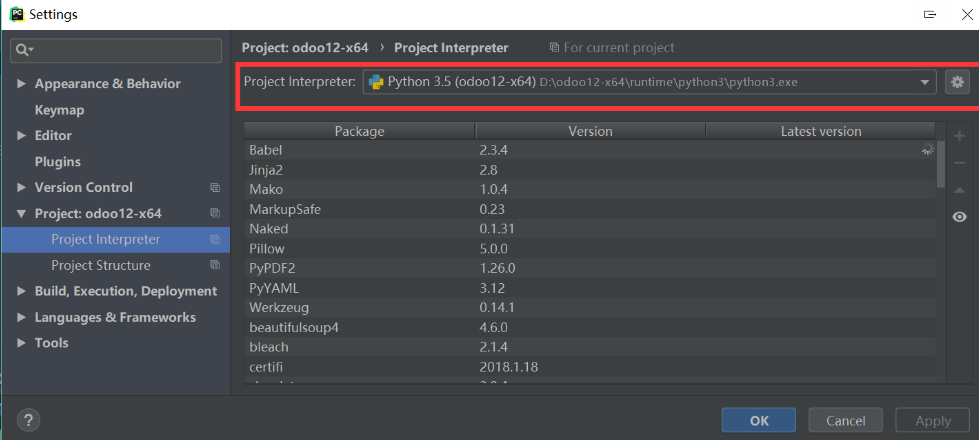
Task: Click Project: odoo12-x64 breadcrumb
Action: (x=305, y=47)
